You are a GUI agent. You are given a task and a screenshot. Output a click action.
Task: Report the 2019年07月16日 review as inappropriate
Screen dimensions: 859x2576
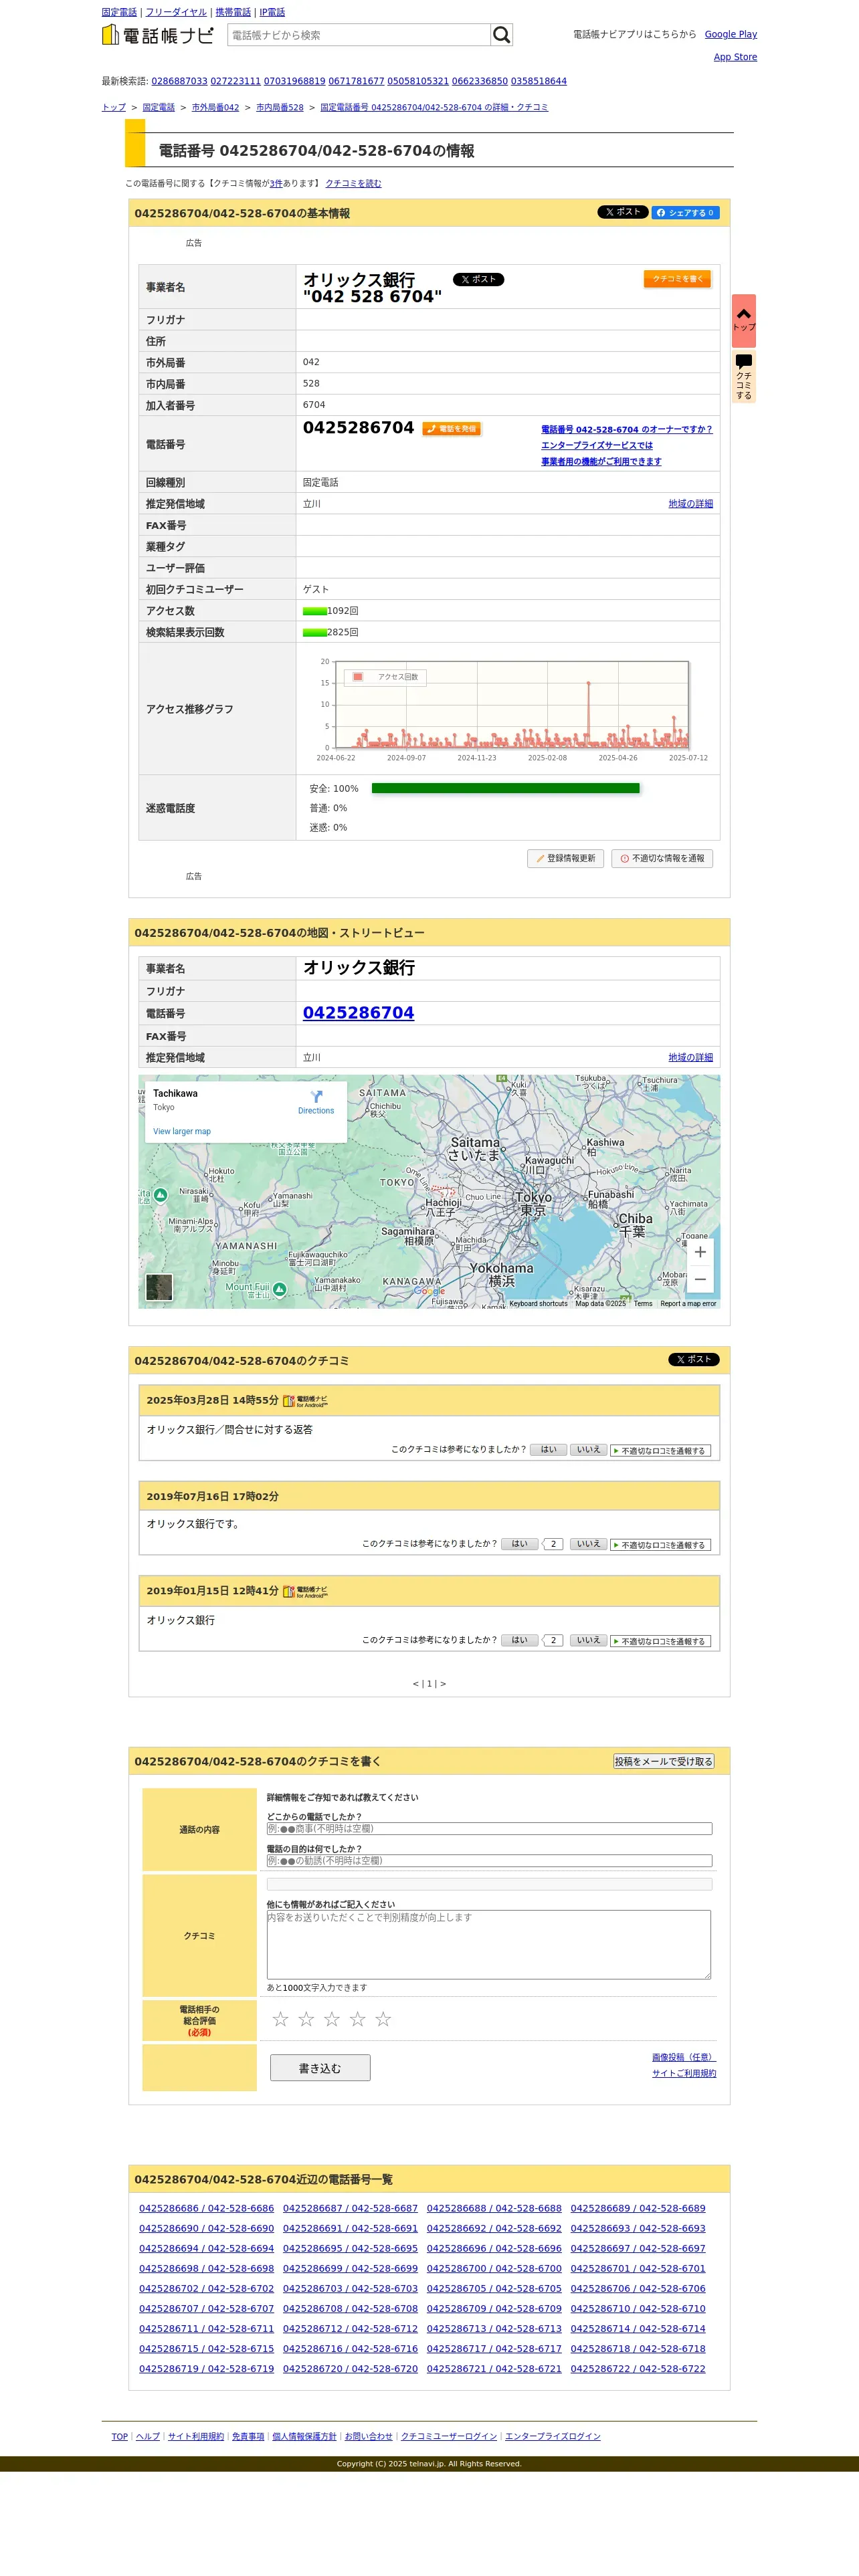pyautogui.click(x=661, y=1545)
